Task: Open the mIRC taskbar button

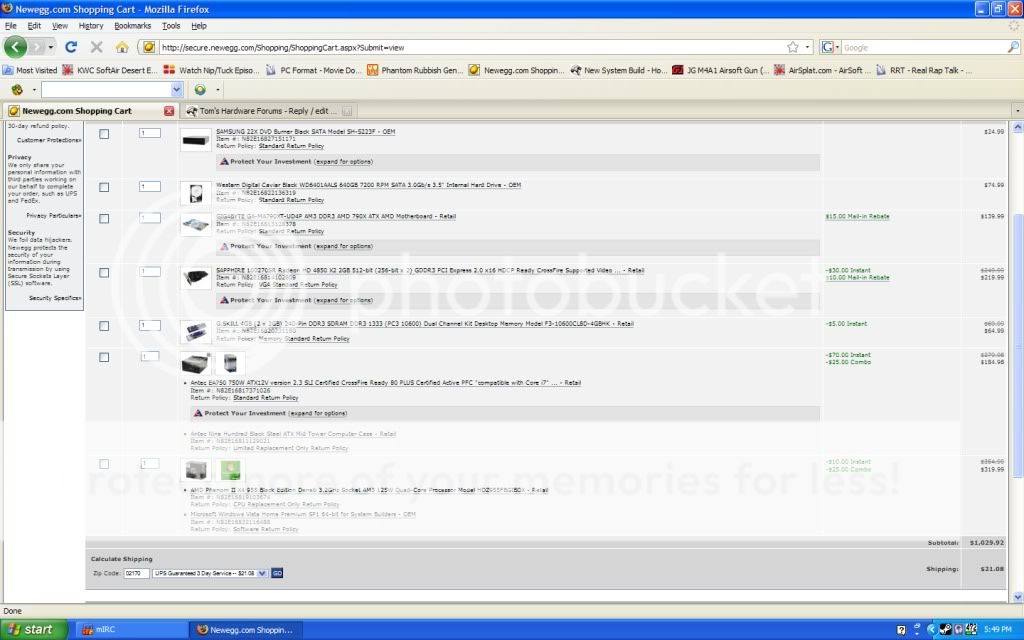Action: 132,630
